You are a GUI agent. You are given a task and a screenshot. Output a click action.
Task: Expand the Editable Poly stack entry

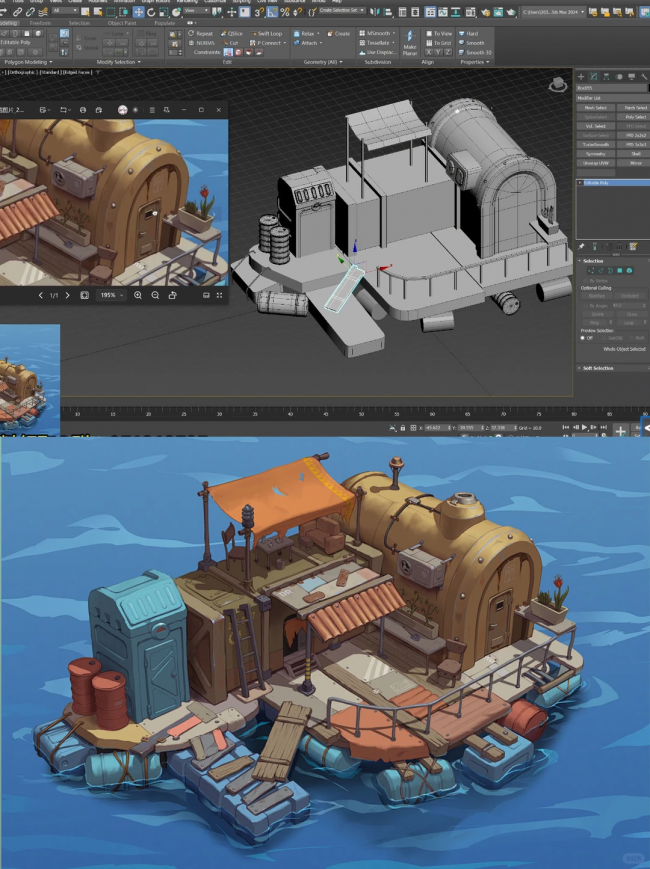tap(580, 183)
